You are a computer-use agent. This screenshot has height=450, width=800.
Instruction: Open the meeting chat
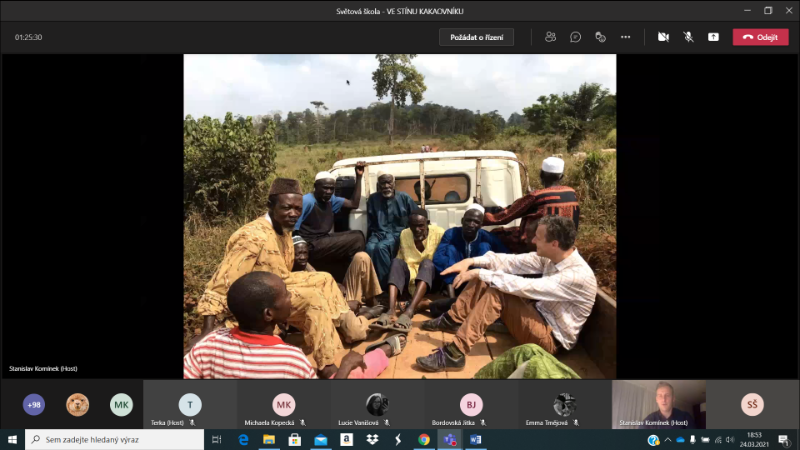pos(575,37)
